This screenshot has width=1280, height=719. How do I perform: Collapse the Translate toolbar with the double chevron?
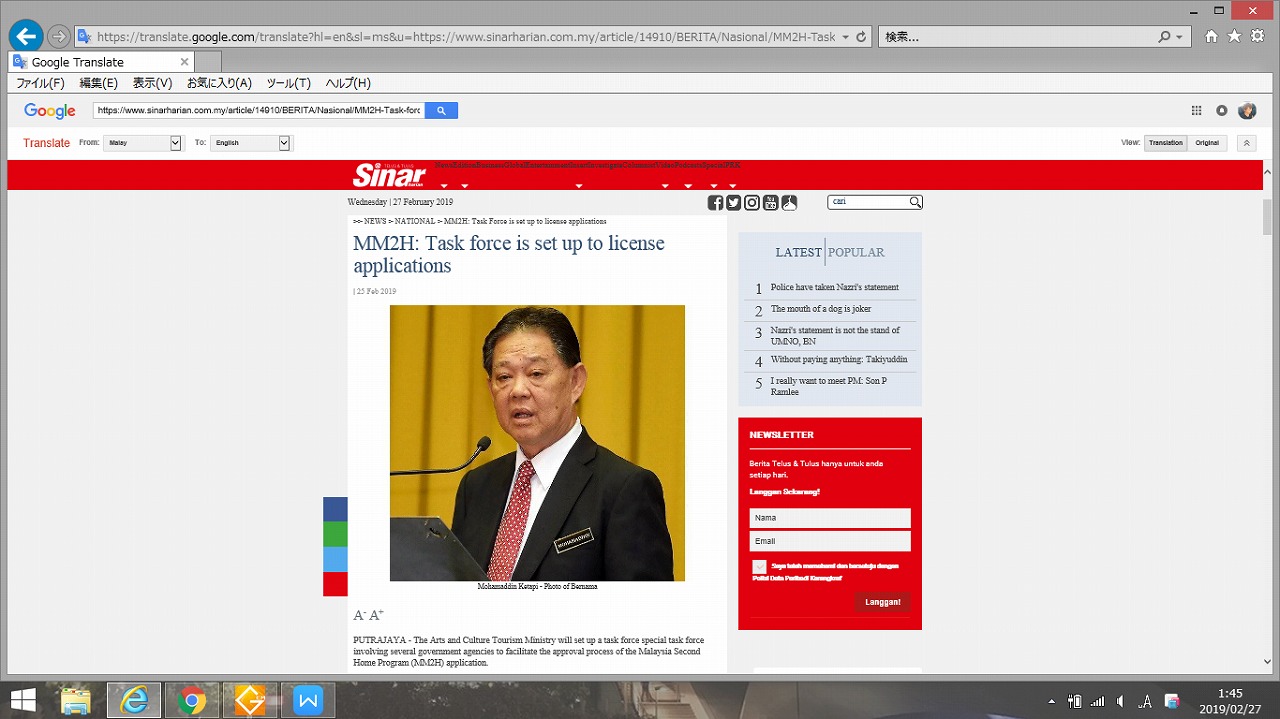pyautogui.click(x=1247, y=143)
